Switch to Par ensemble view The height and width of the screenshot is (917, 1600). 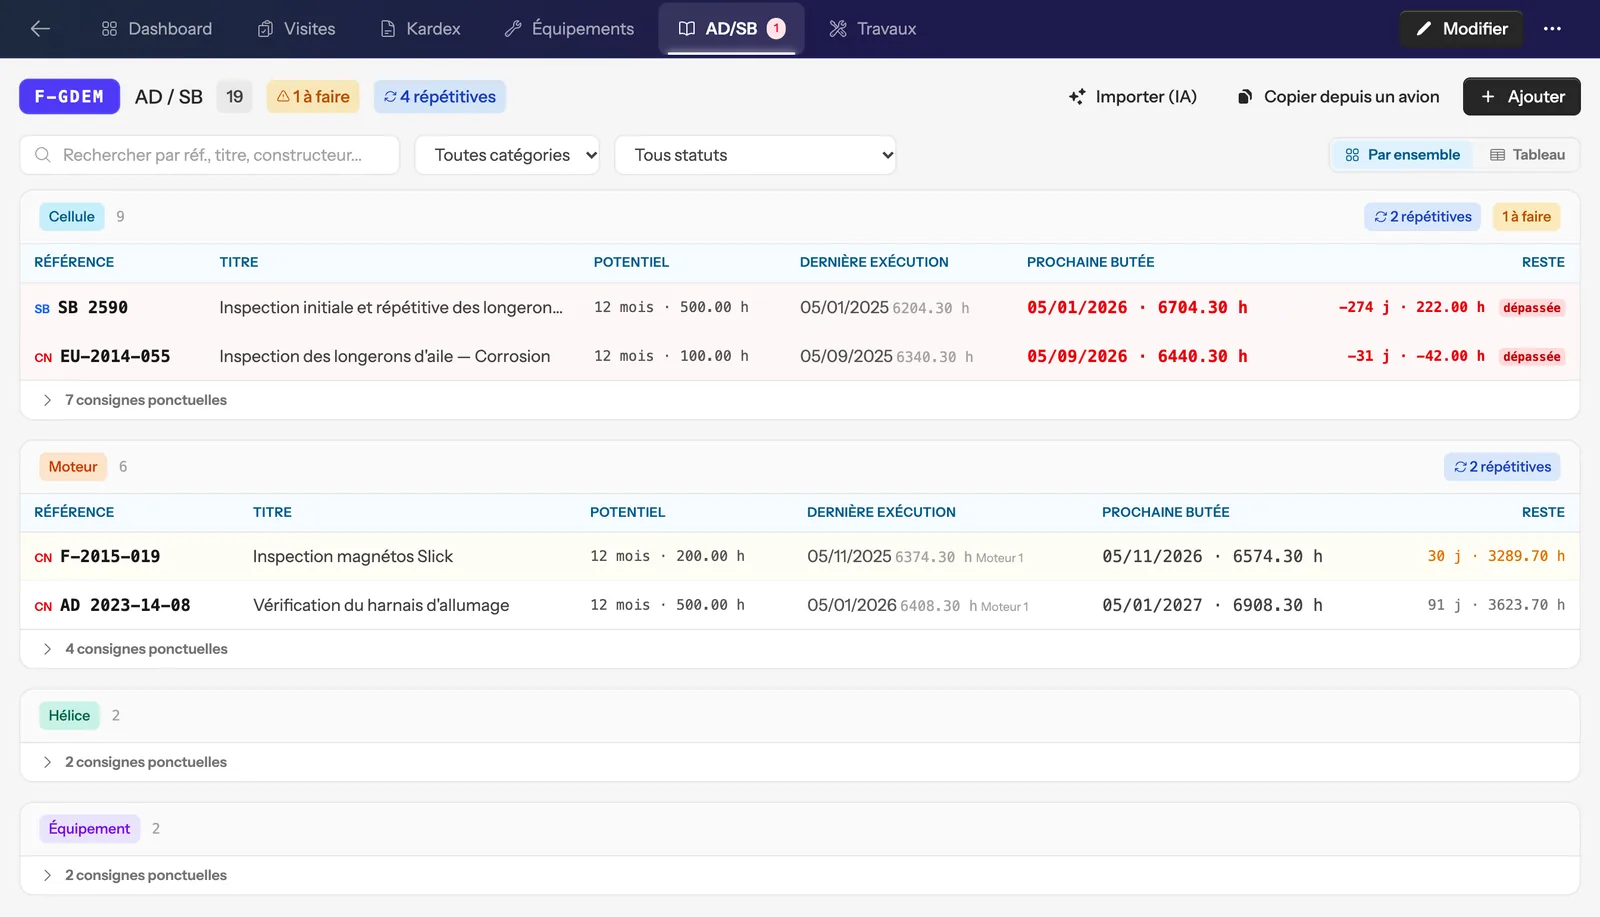tap(1402, 155)
